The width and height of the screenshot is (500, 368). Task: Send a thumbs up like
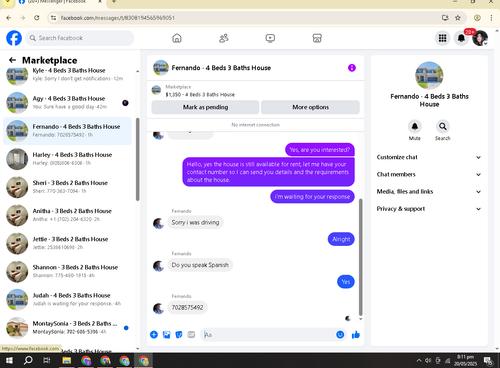click(356, 335)
